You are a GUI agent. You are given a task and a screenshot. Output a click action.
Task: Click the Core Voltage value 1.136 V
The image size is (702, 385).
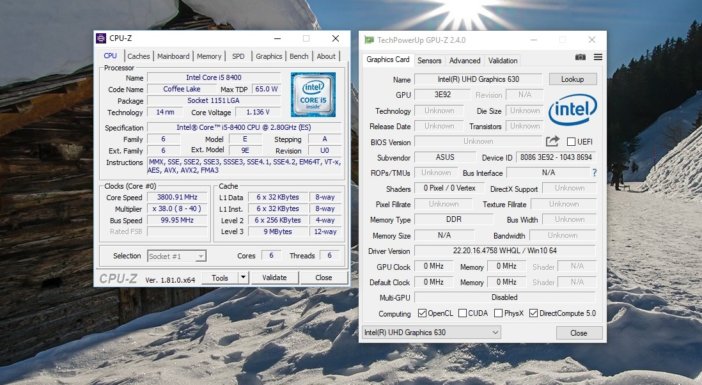(x=258, y=112)
